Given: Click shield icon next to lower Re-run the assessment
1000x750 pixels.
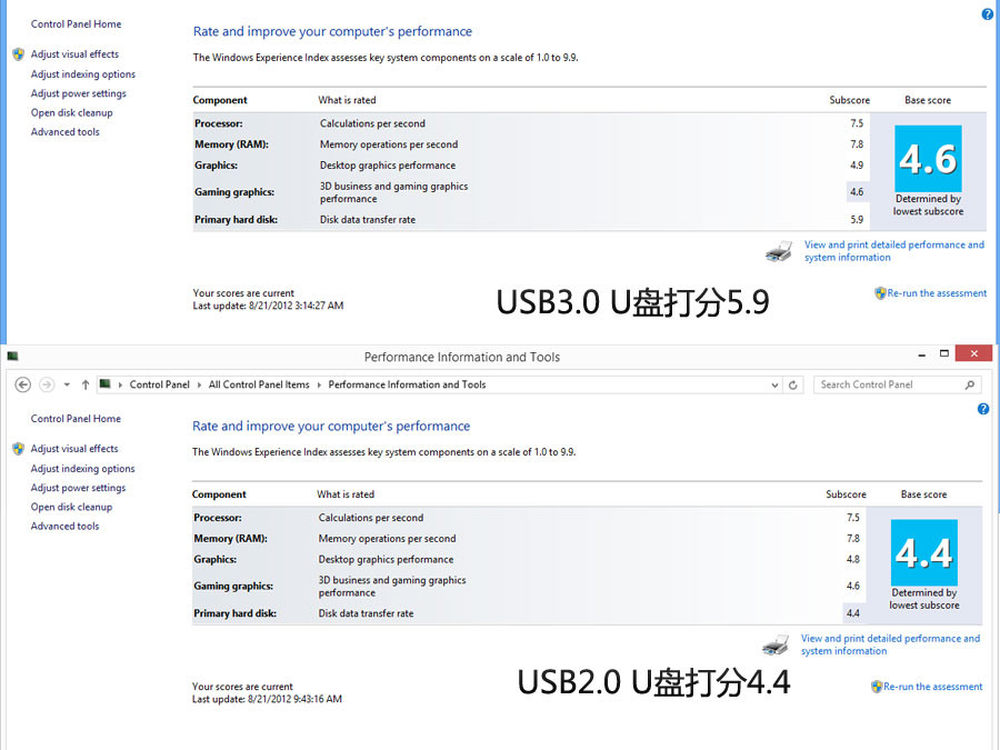Looking at the screenshot, I should coord(877,686).
